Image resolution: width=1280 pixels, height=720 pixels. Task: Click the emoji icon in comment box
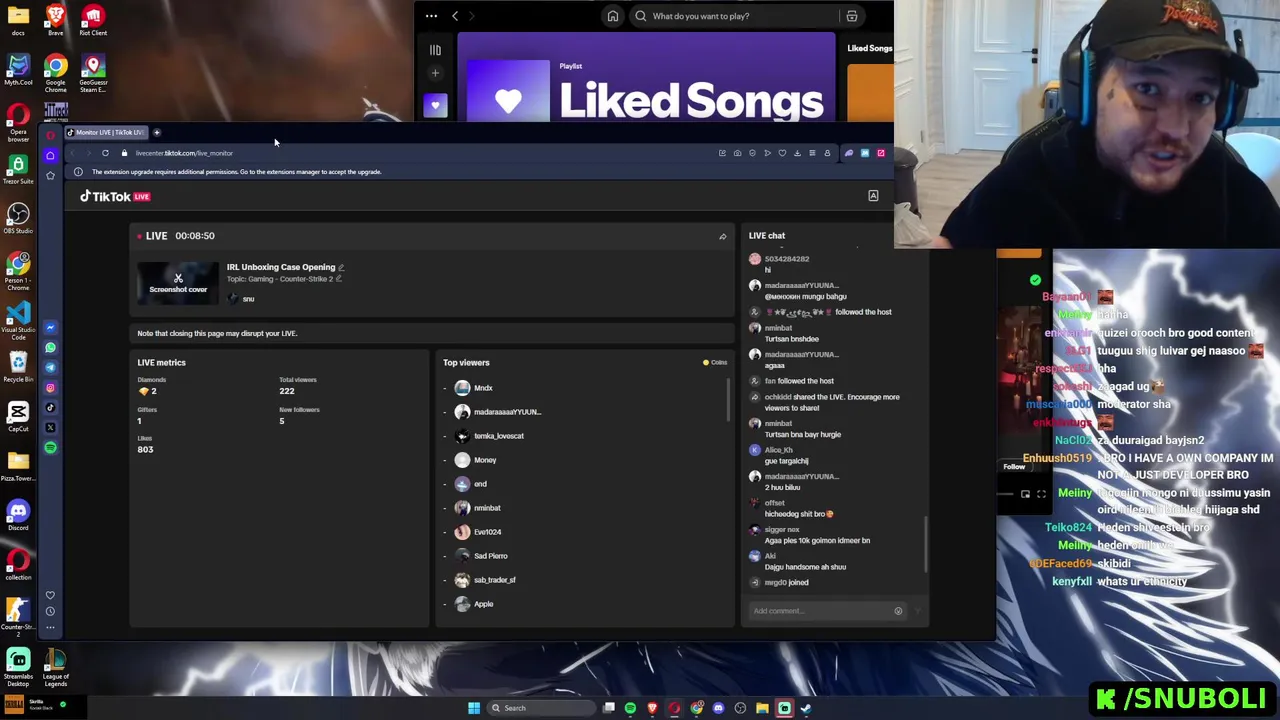tap(898, 611)
